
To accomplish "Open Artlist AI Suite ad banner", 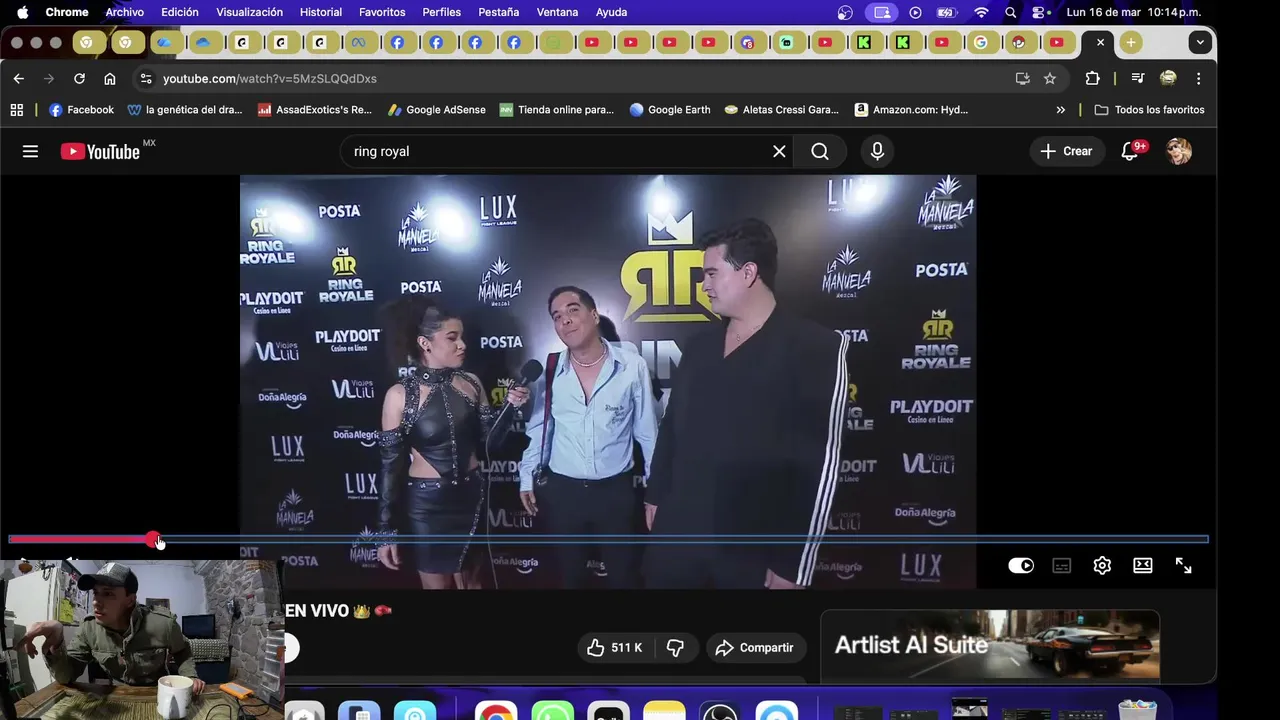I will pyautogui.click(x=990, y=645).
